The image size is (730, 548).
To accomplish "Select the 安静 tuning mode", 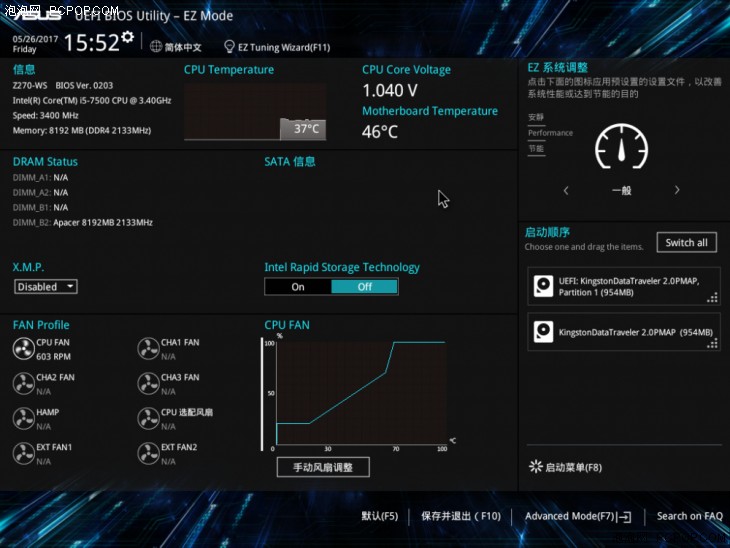I will [536, 117].
